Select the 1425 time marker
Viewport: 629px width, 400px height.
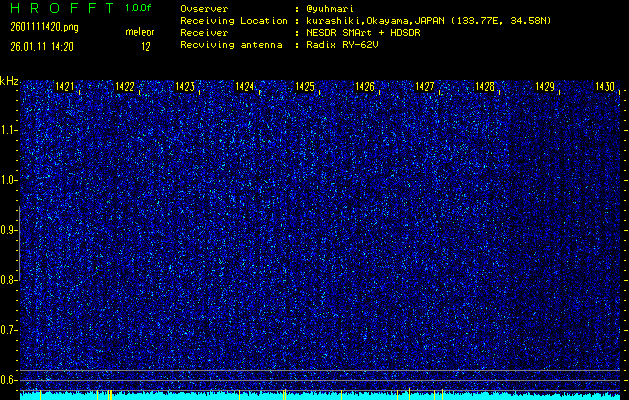tap(305, 87)
